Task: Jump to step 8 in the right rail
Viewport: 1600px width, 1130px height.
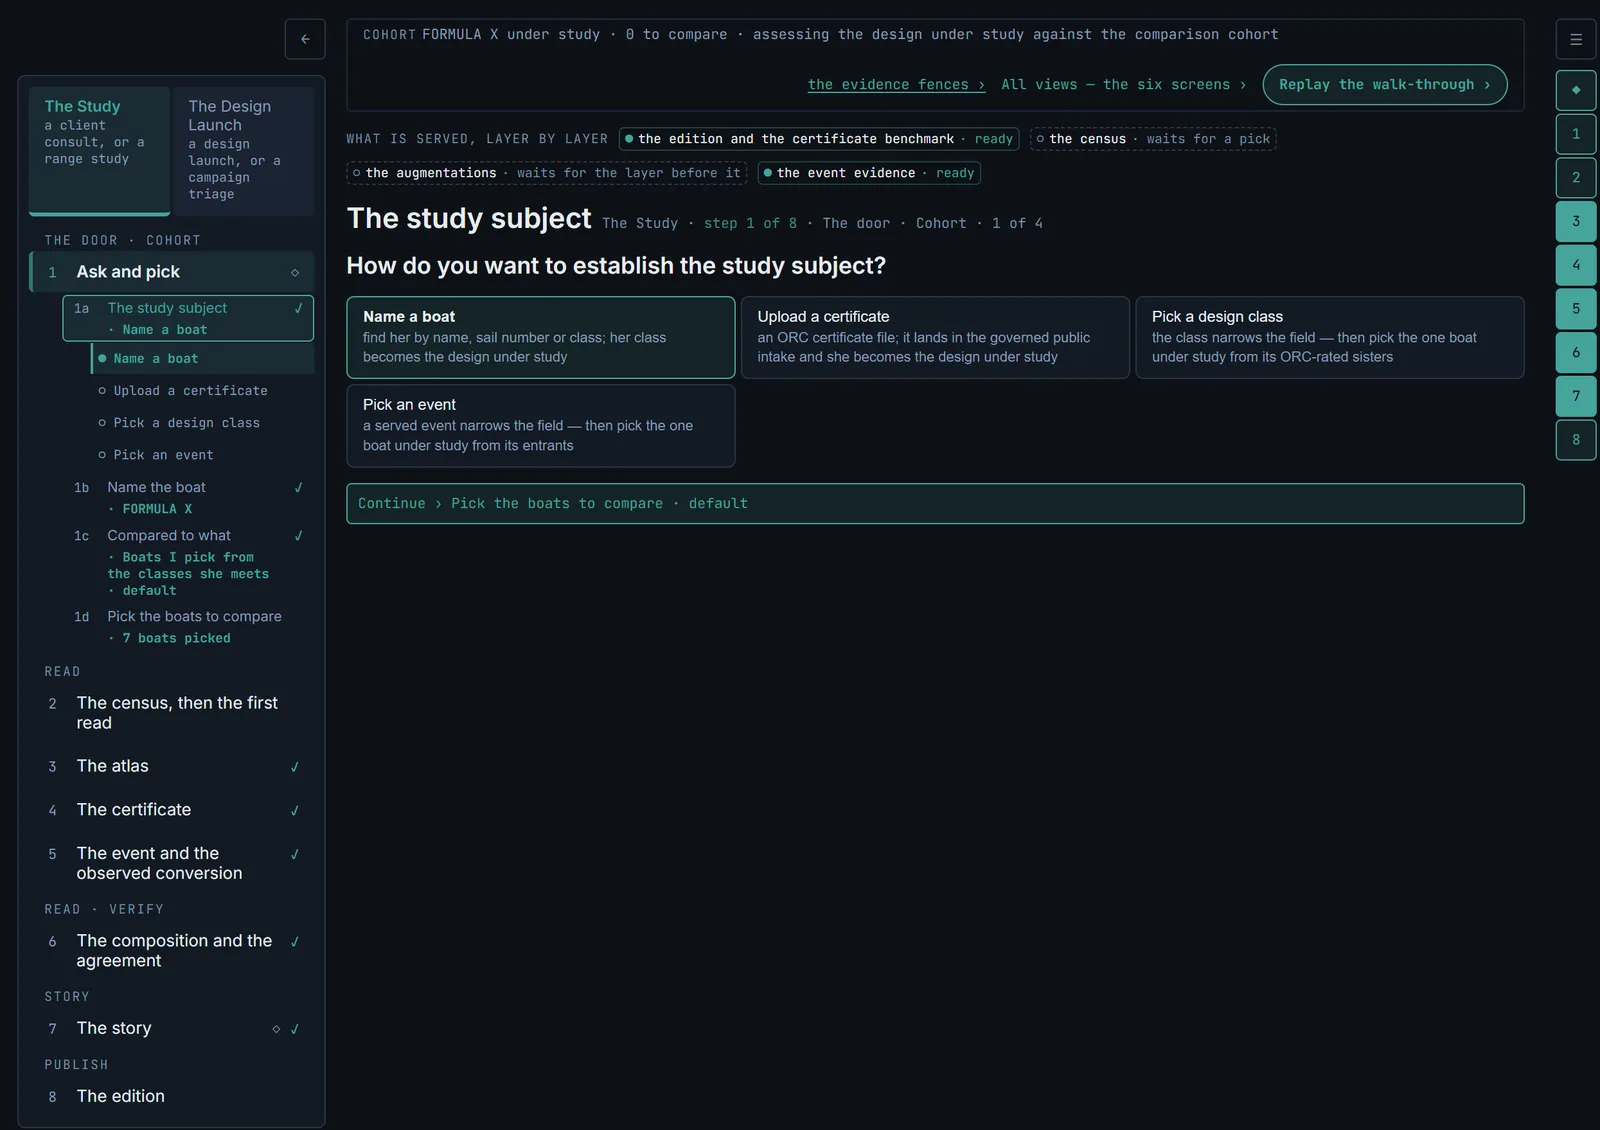Action: pos(1576,439)
